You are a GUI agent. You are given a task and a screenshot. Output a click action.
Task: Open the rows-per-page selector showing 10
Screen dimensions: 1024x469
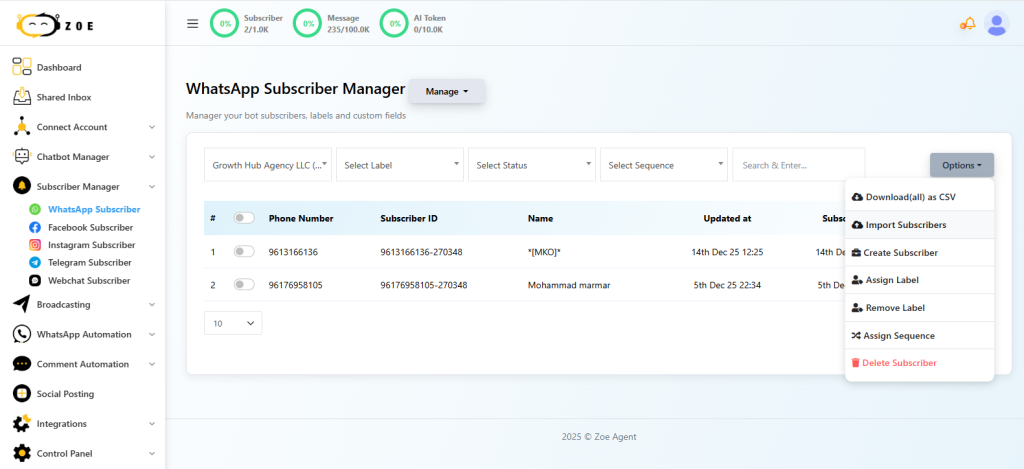point(233,323)
